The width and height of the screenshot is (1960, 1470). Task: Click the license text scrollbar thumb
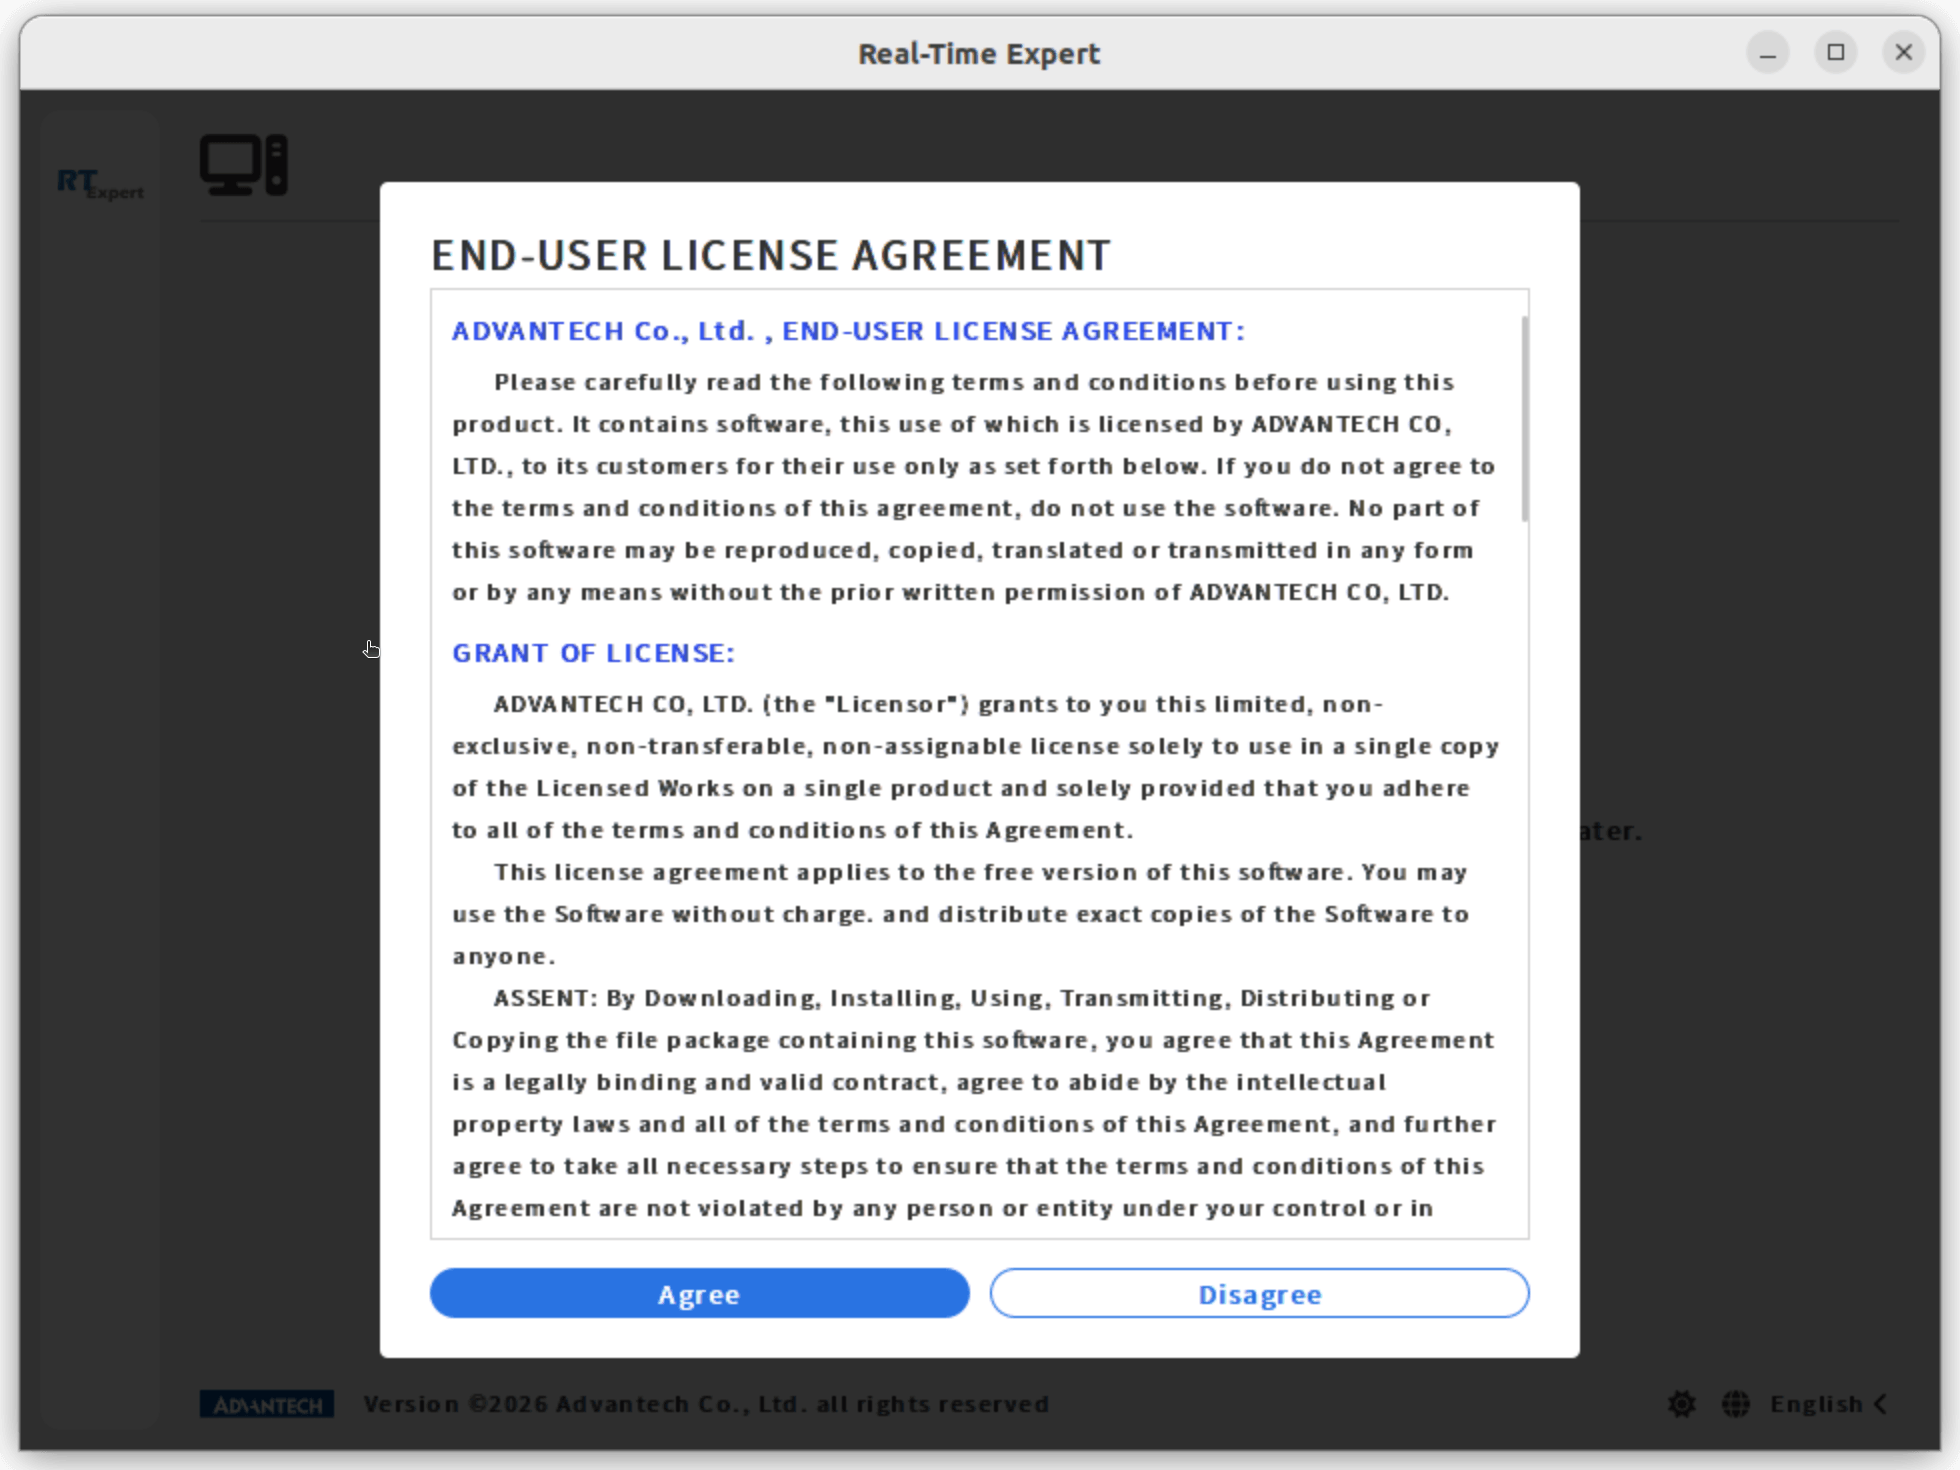point(1524,418)
